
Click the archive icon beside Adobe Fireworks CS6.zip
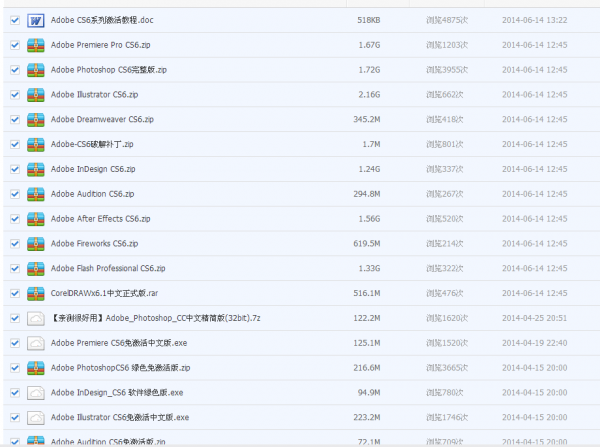[x=36, y=244]
